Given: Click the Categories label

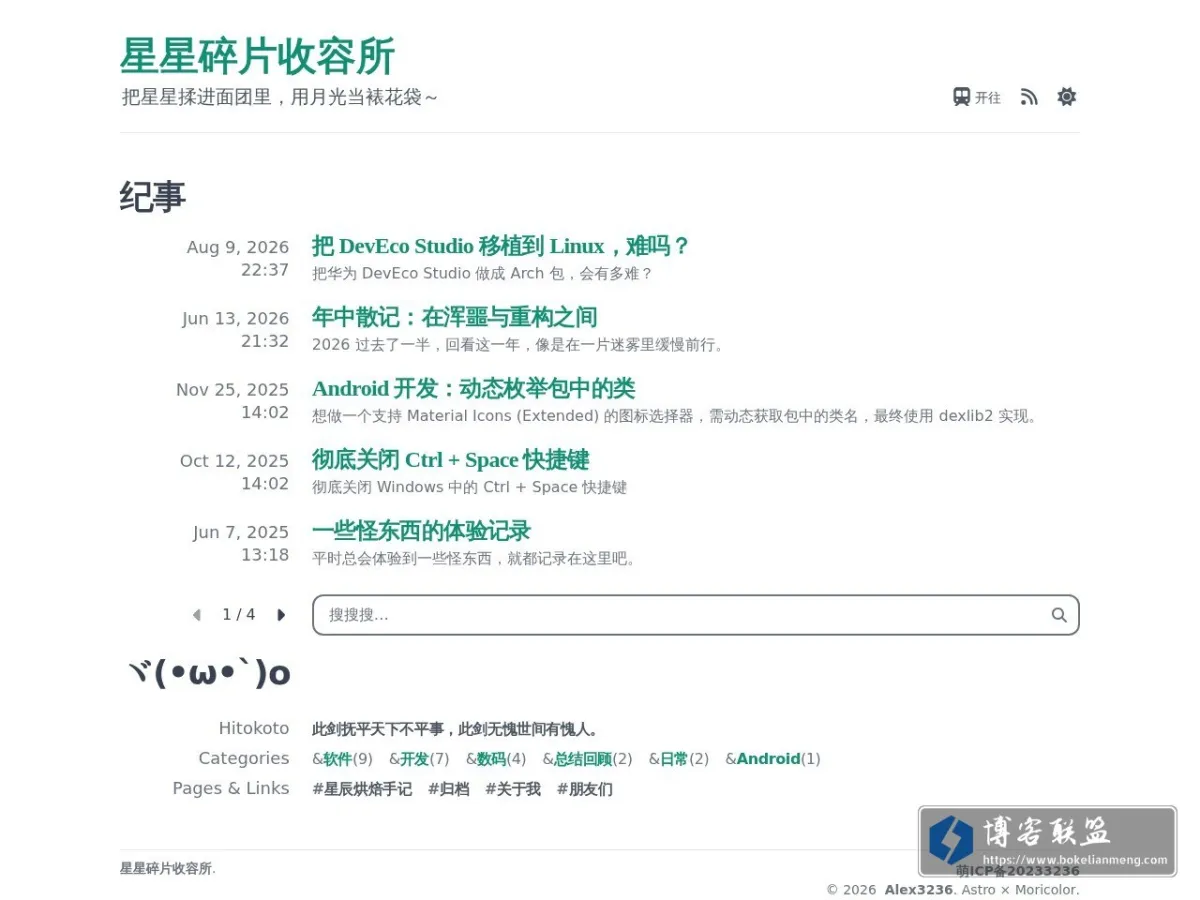Looking at the screenshot, I should click(x=244, y=758).
